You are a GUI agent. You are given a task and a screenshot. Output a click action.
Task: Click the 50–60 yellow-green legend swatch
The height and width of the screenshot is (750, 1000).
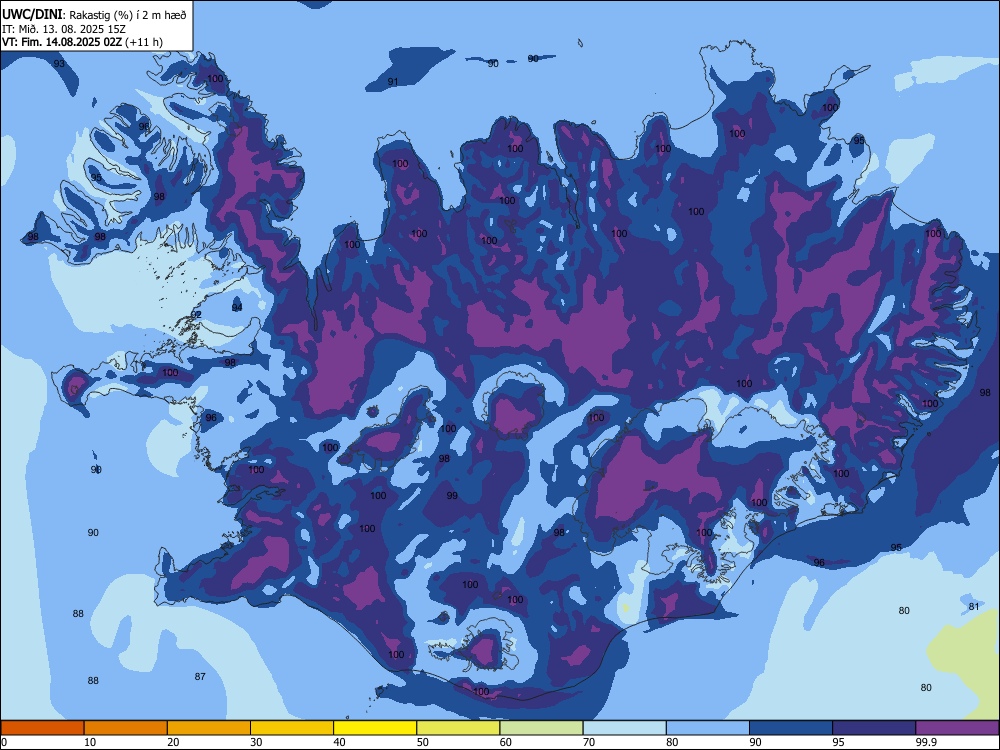point(458,728)
